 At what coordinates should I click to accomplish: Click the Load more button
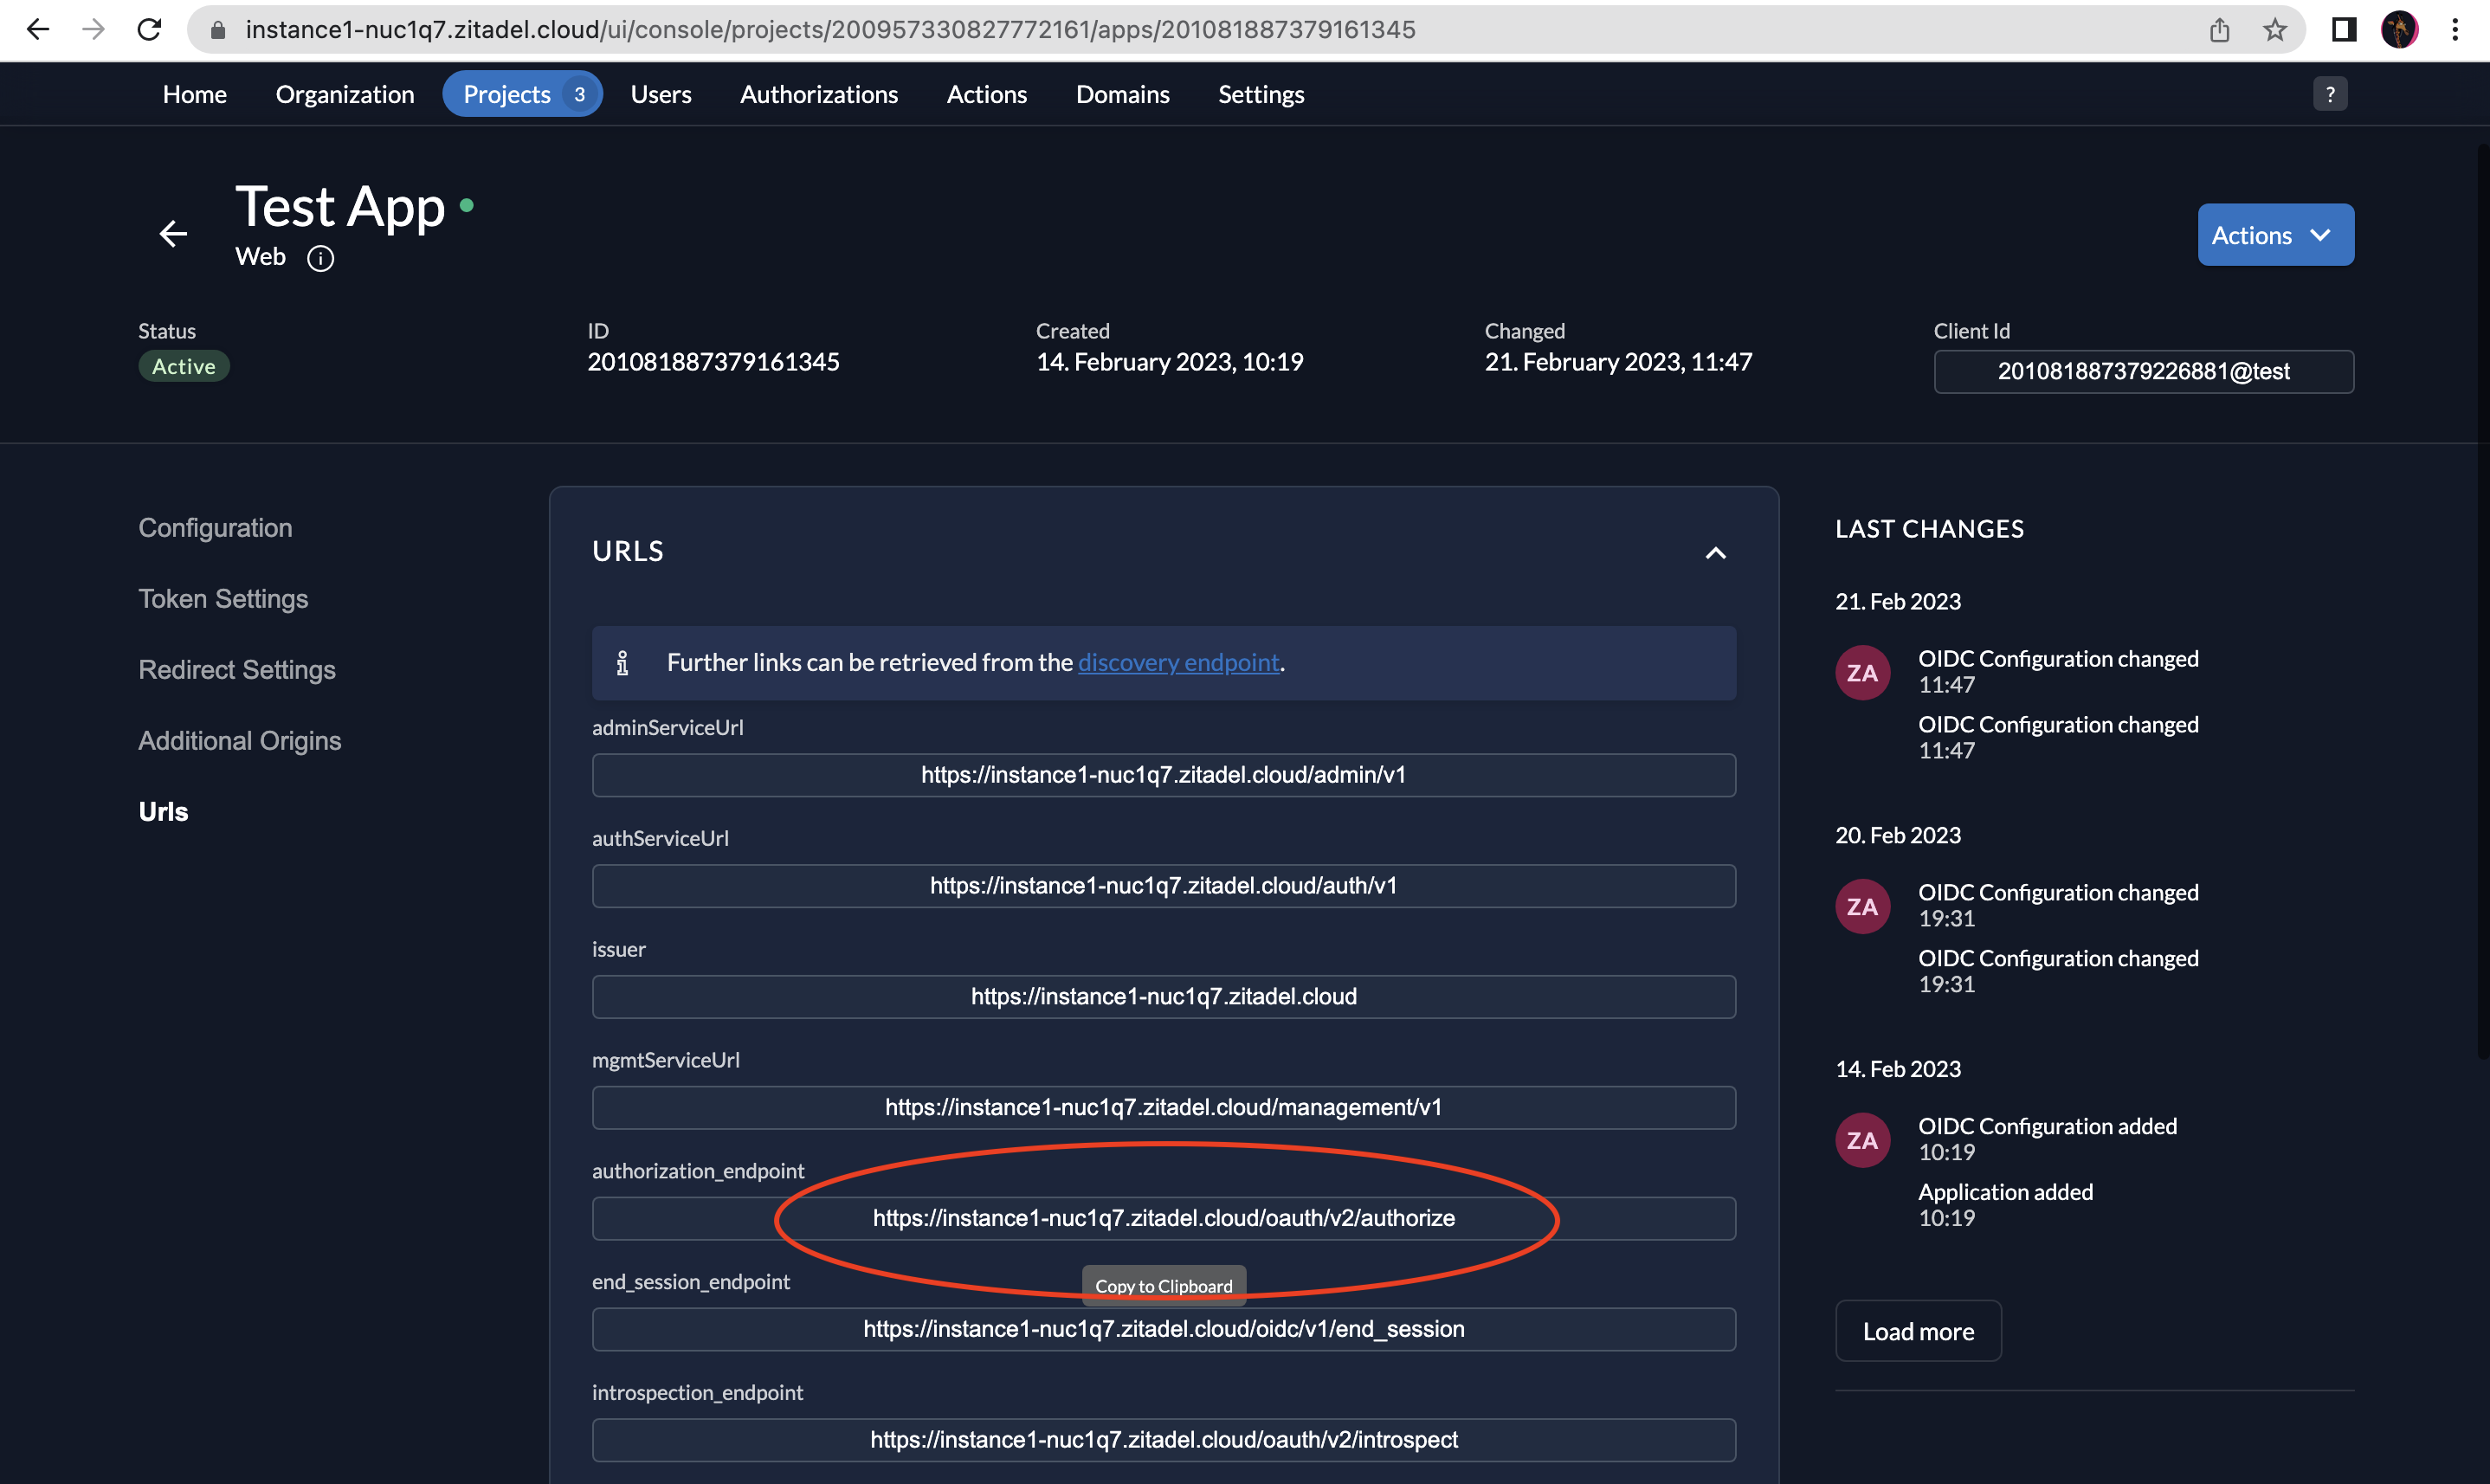[x=1917, y=1330]
